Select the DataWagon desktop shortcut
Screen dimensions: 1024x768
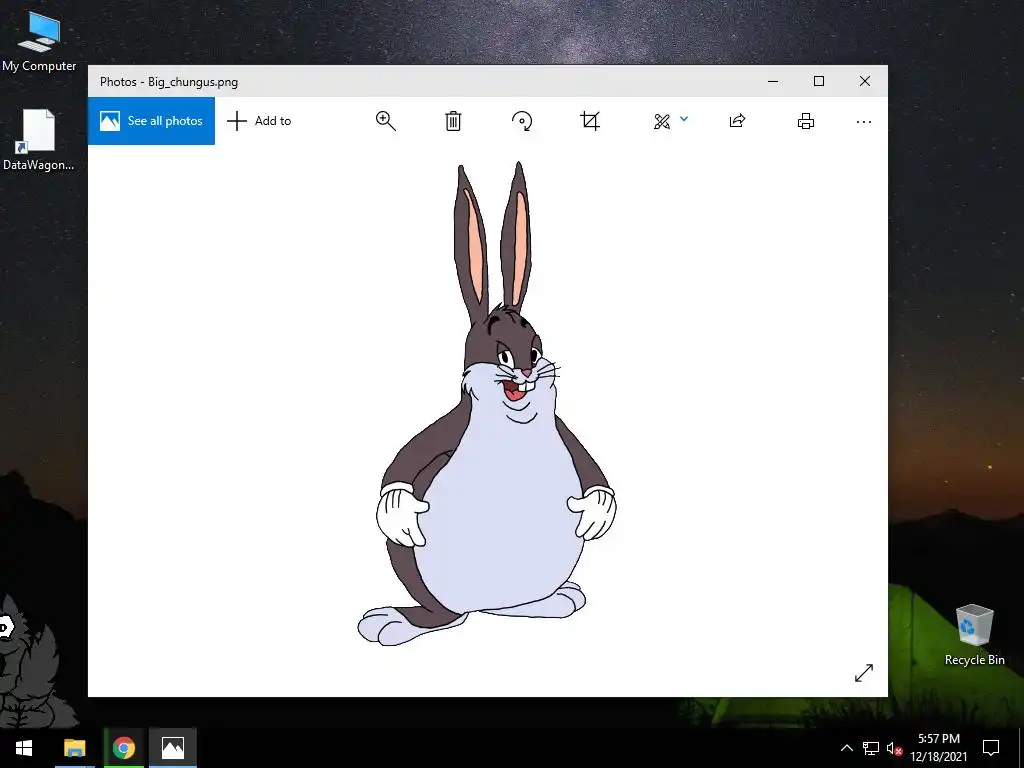pyautogui.click(x=39, y=140)
